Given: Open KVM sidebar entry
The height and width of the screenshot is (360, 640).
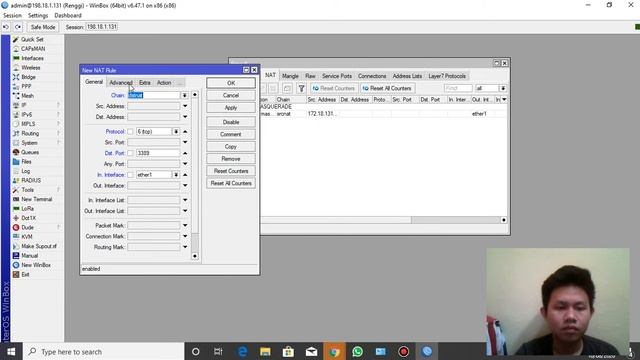Looking at the screenshot, I should [x=27, y=237].
